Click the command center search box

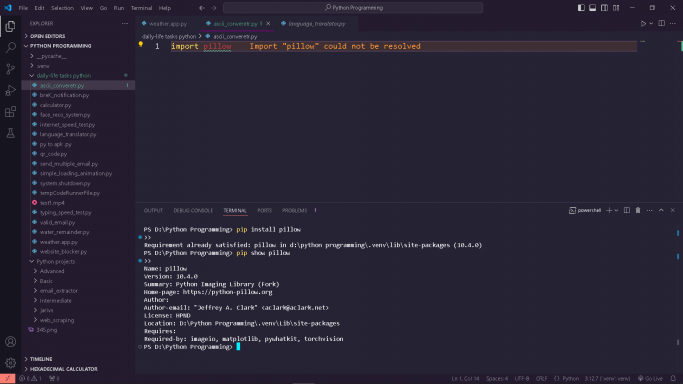point(353,8)
